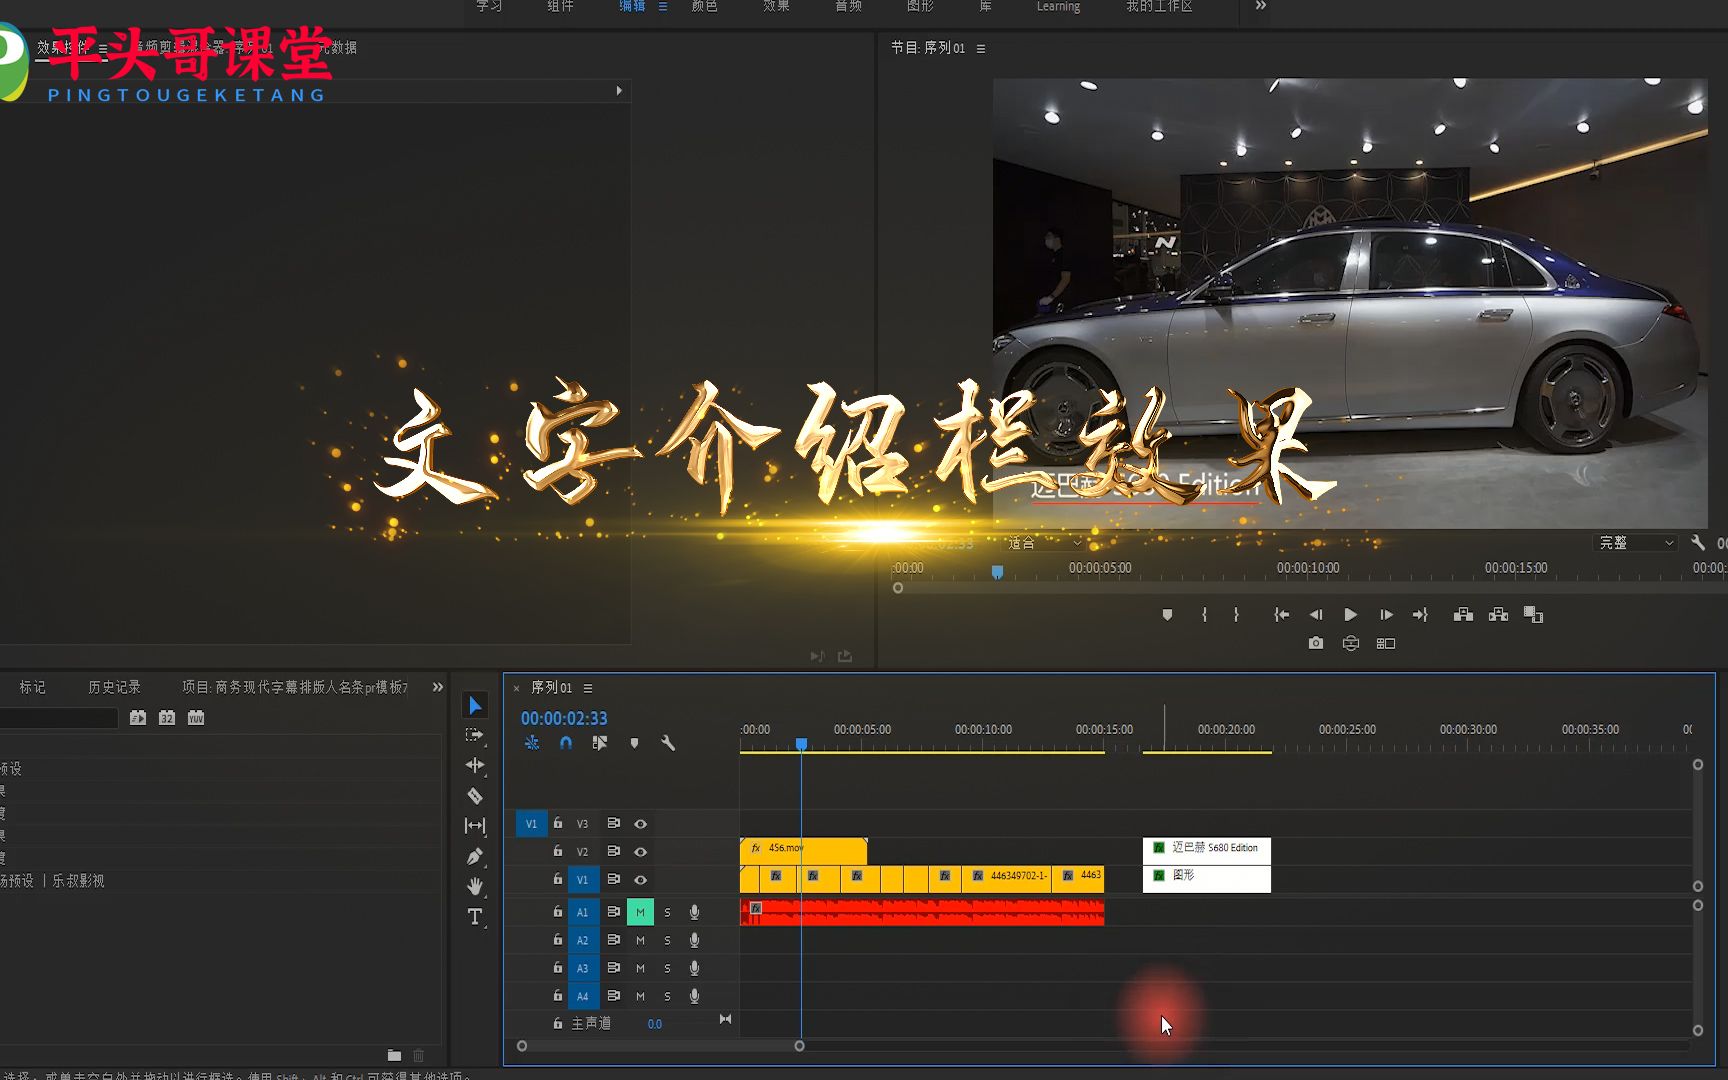Image resolution: width=1728 pixels, height=1080 pixels.
Task: Toggle V1 source patching button
Action: click(531, 824)
